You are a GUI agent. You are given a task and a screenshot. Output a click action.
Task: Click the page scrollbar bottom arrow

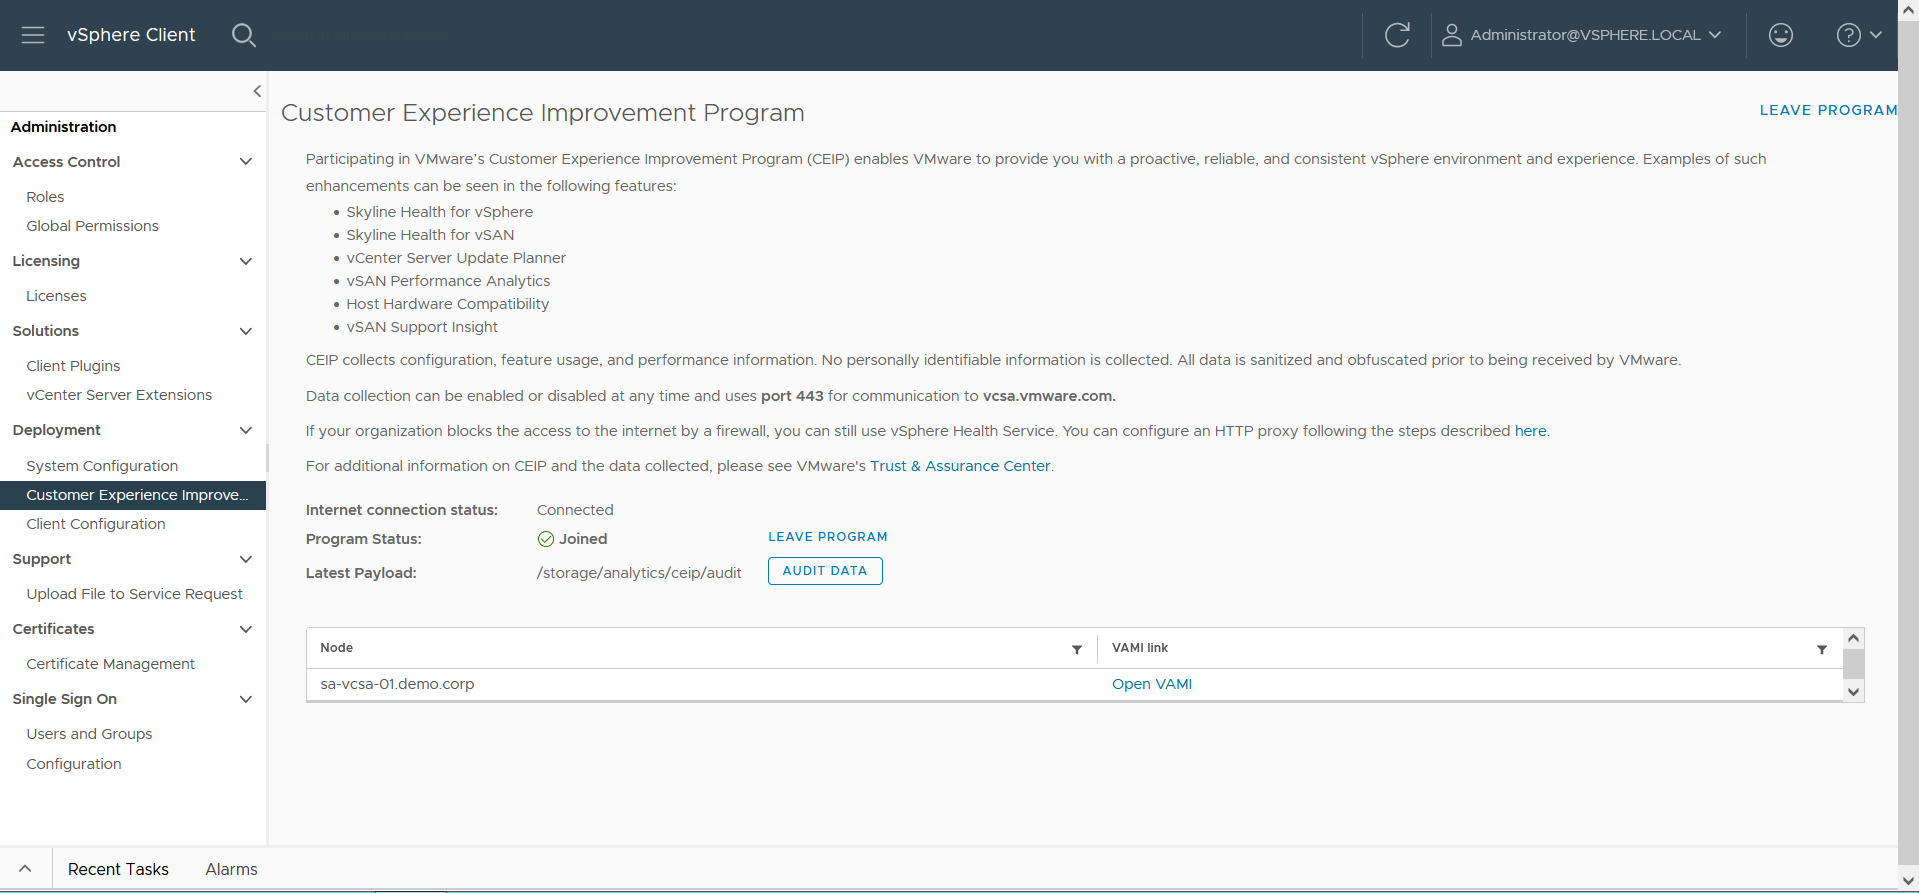[1909, 881]
